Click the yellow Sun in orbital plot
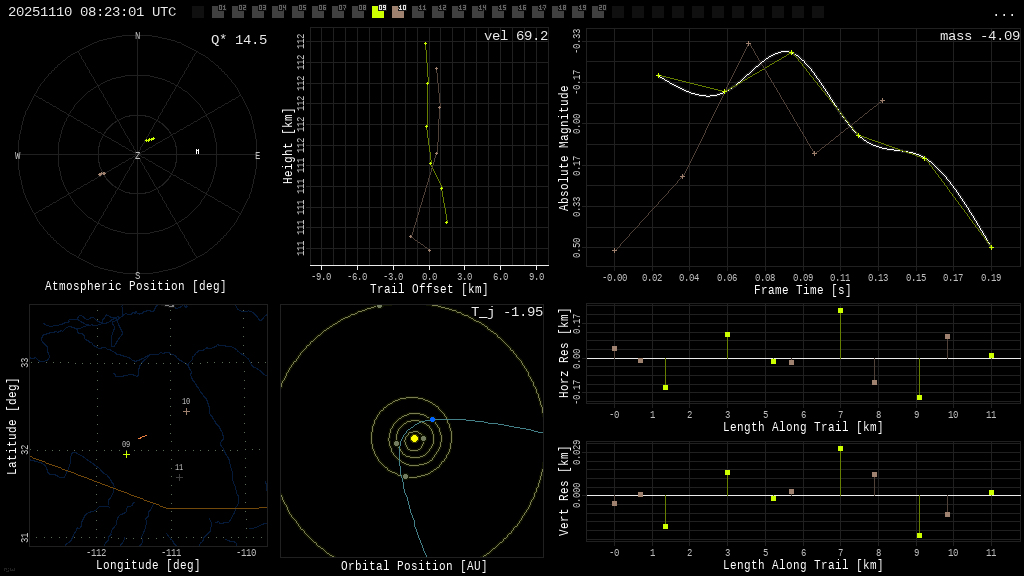Screen dimensions: 1024x576 pos(414,438)
